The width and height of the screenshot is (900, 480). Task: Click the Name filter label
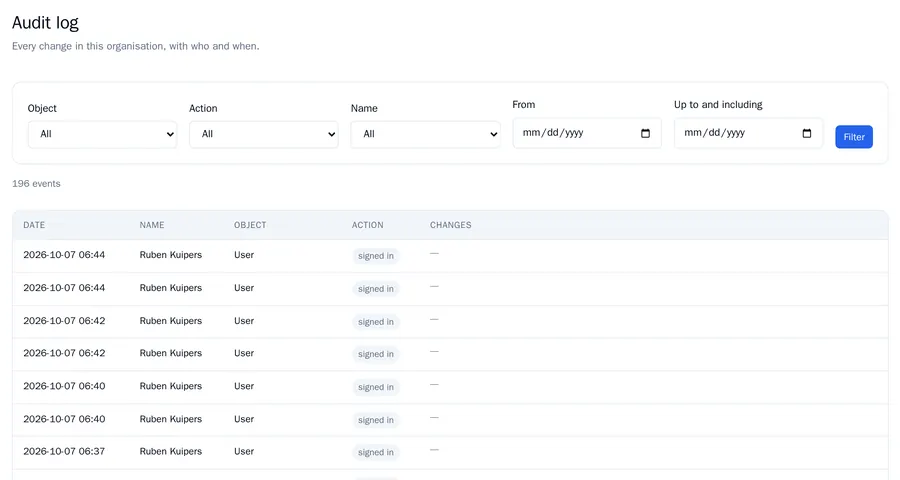point(364,109)
